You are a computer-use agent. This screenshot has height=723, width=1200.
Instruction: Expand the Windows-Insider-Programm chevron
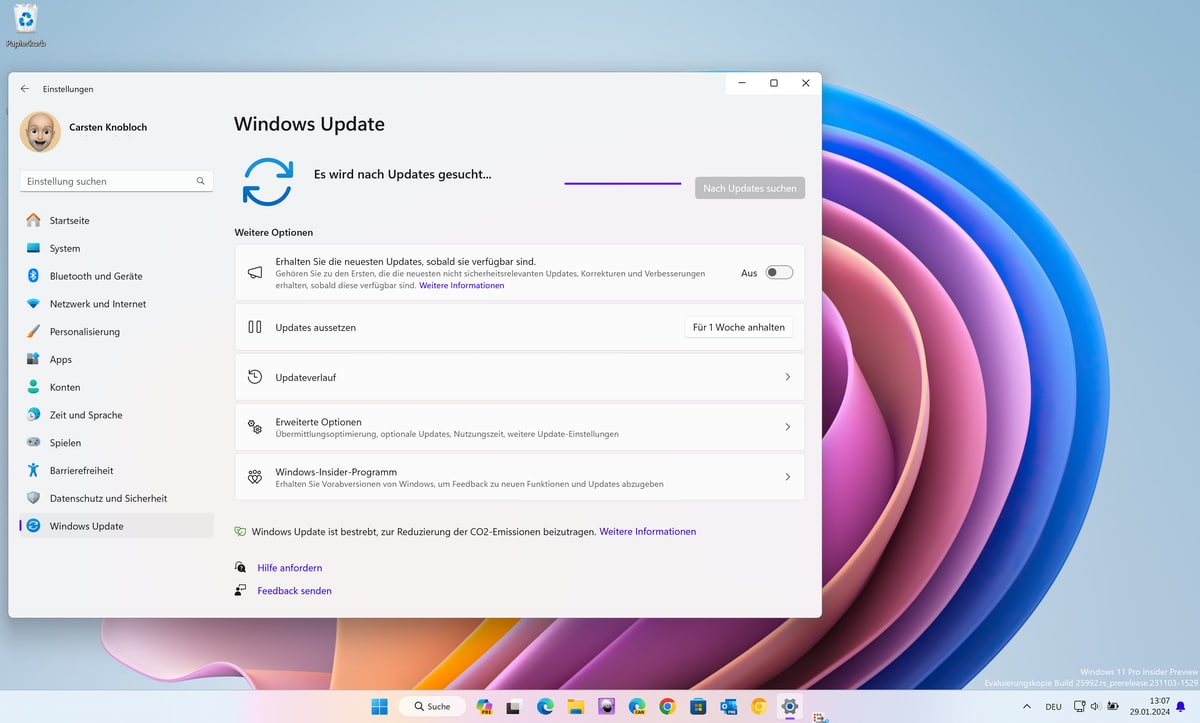tap(788, 477)
